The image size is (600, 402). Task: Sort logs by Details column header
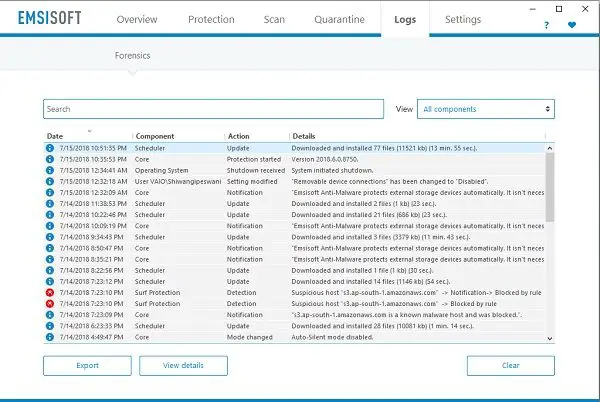(304, 136)
